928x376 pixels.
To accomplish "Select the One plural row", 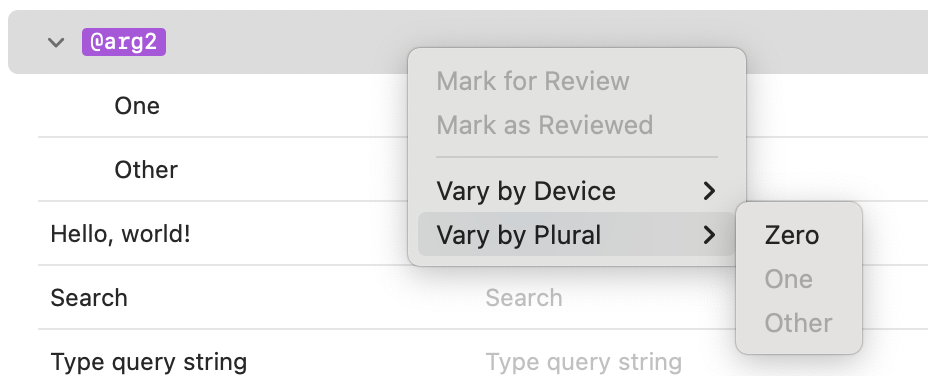I will [137, 106].
